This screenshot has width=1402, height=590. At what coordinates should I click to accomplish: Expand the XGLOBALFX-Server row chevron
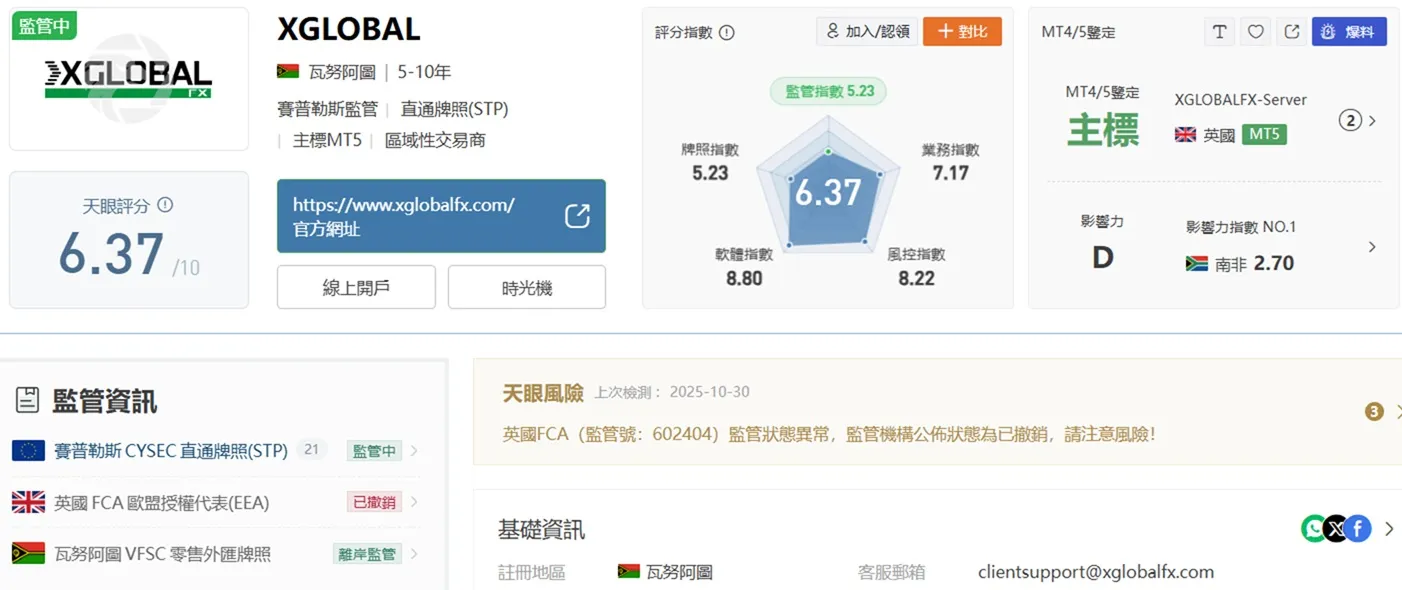point(1372,121)
